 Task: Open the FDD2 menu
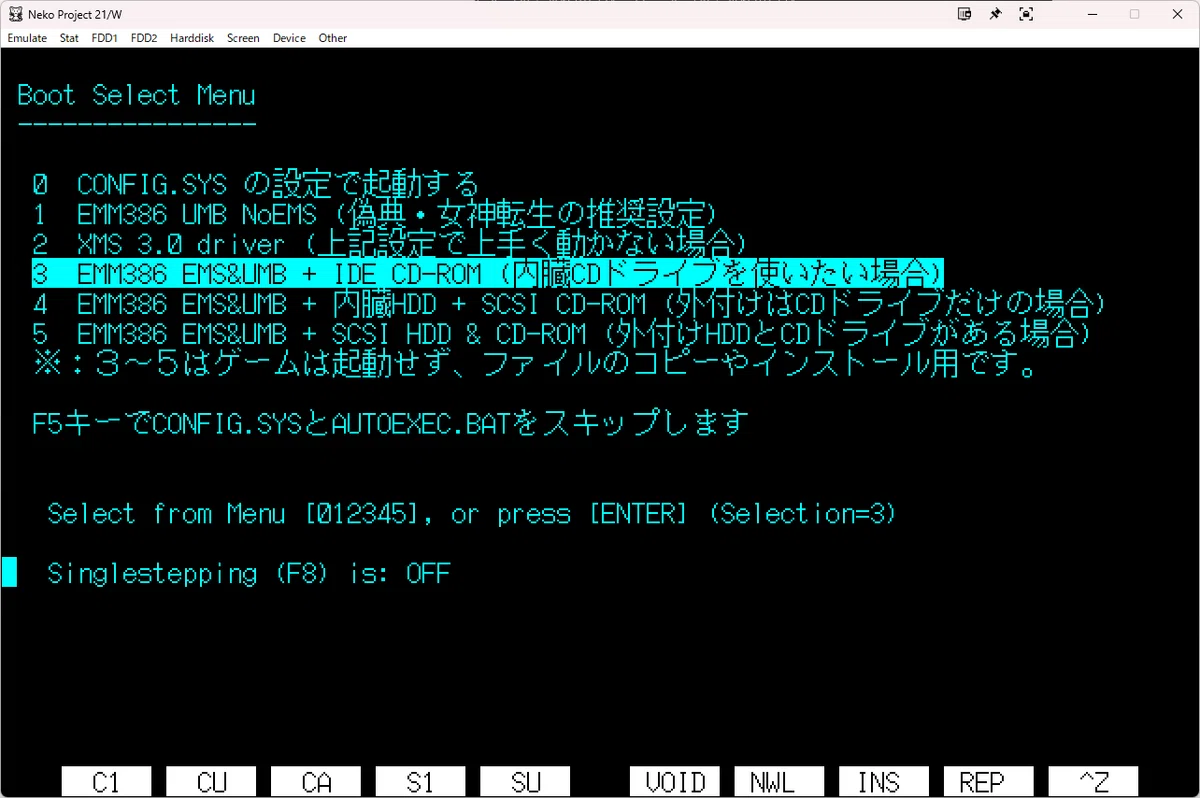(x=144, y=38)
